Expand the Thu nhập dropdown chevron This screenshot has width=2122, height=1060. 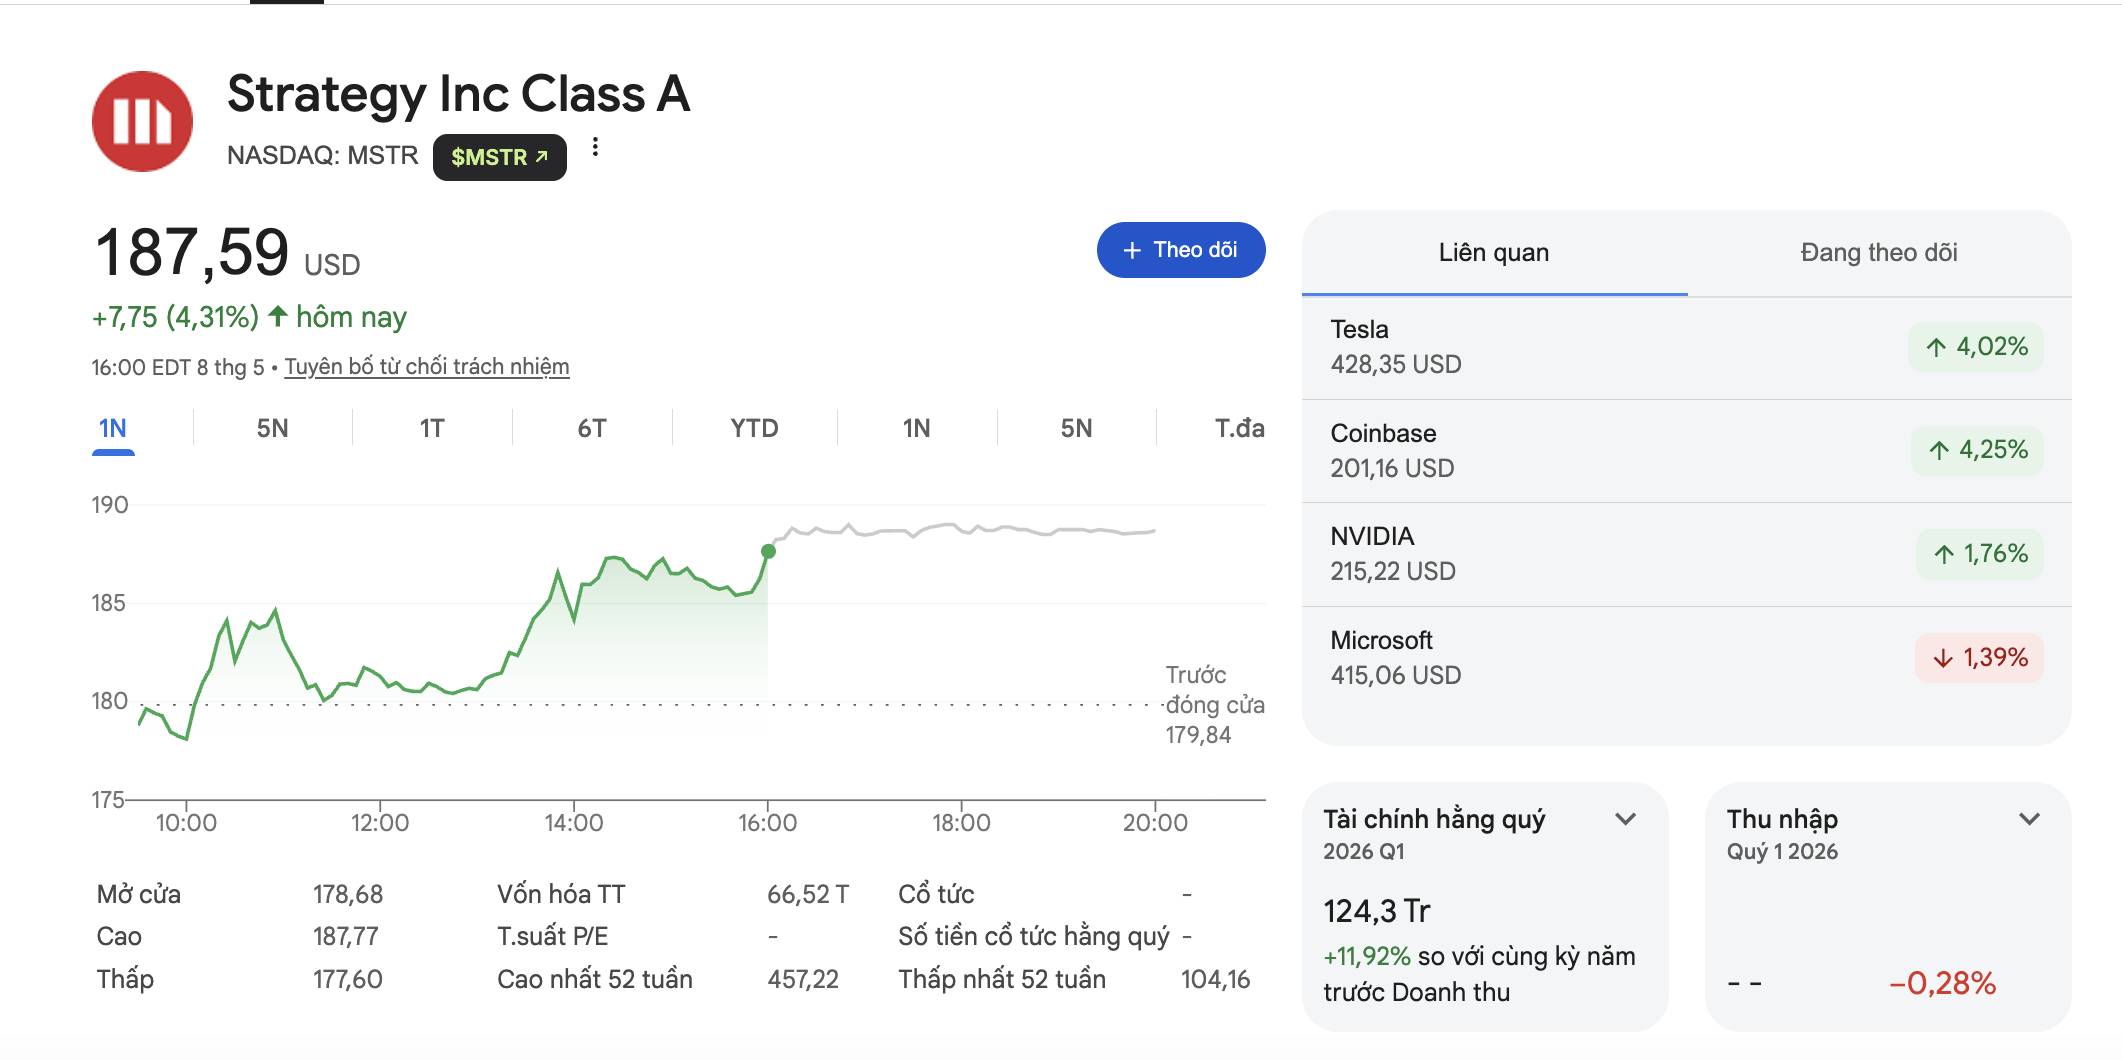click(2029, 819)
